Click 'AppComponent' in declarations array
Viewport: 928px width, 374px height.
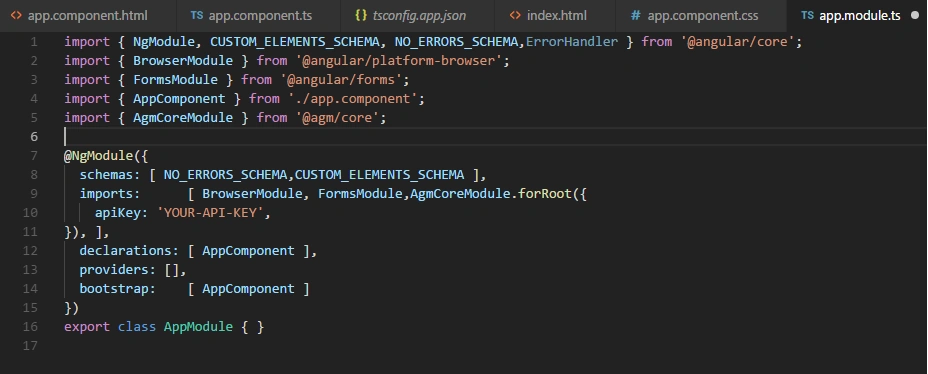coord(249,250)
